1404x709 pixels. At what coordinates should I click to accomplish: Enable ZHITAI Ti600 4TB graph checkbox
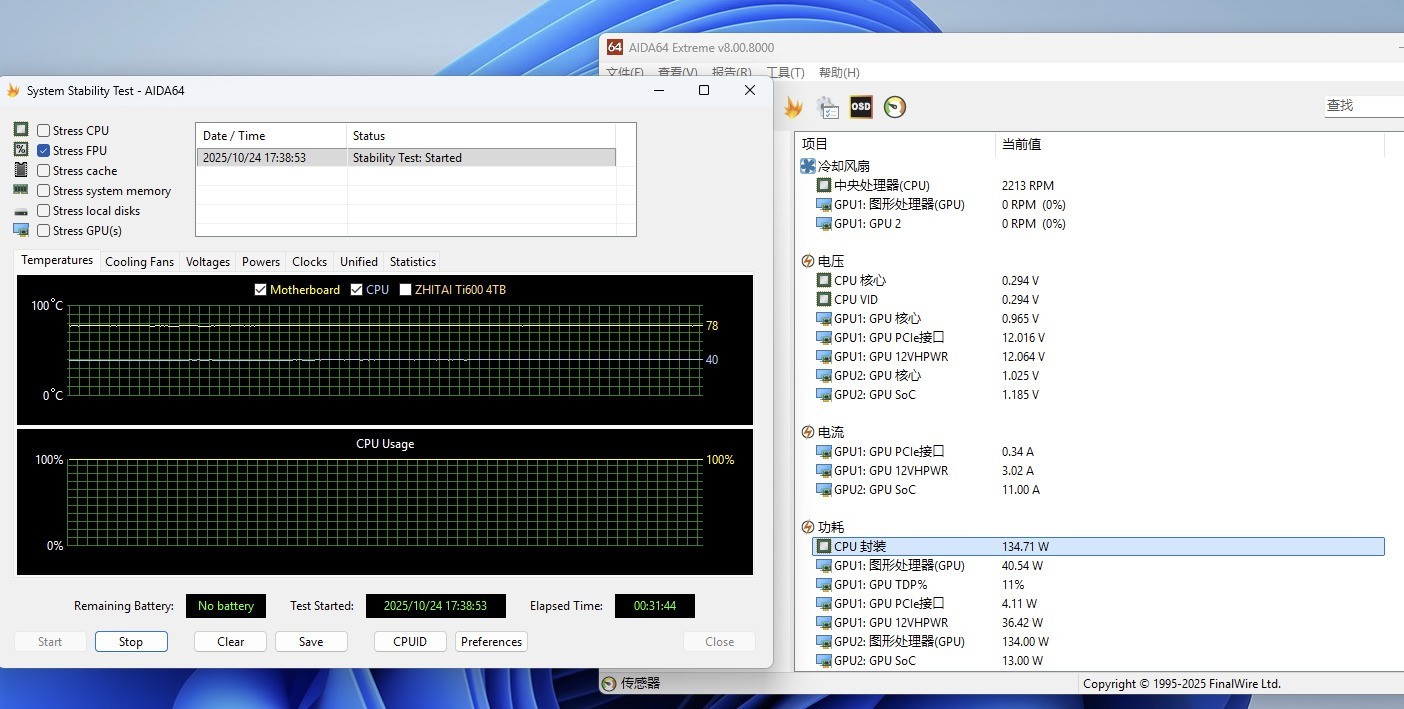[406, 290]
